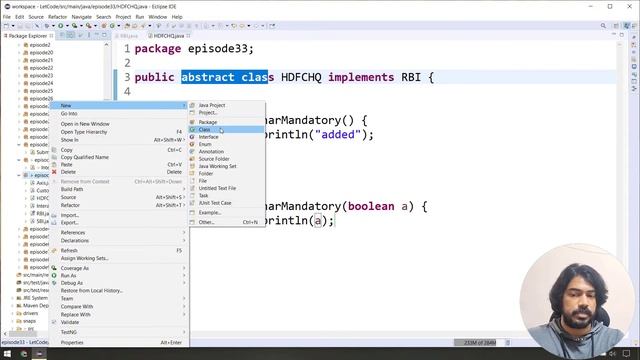
Task: Click the Debug As bug icon
Action: pyautogui.click(x=54, y=283)
